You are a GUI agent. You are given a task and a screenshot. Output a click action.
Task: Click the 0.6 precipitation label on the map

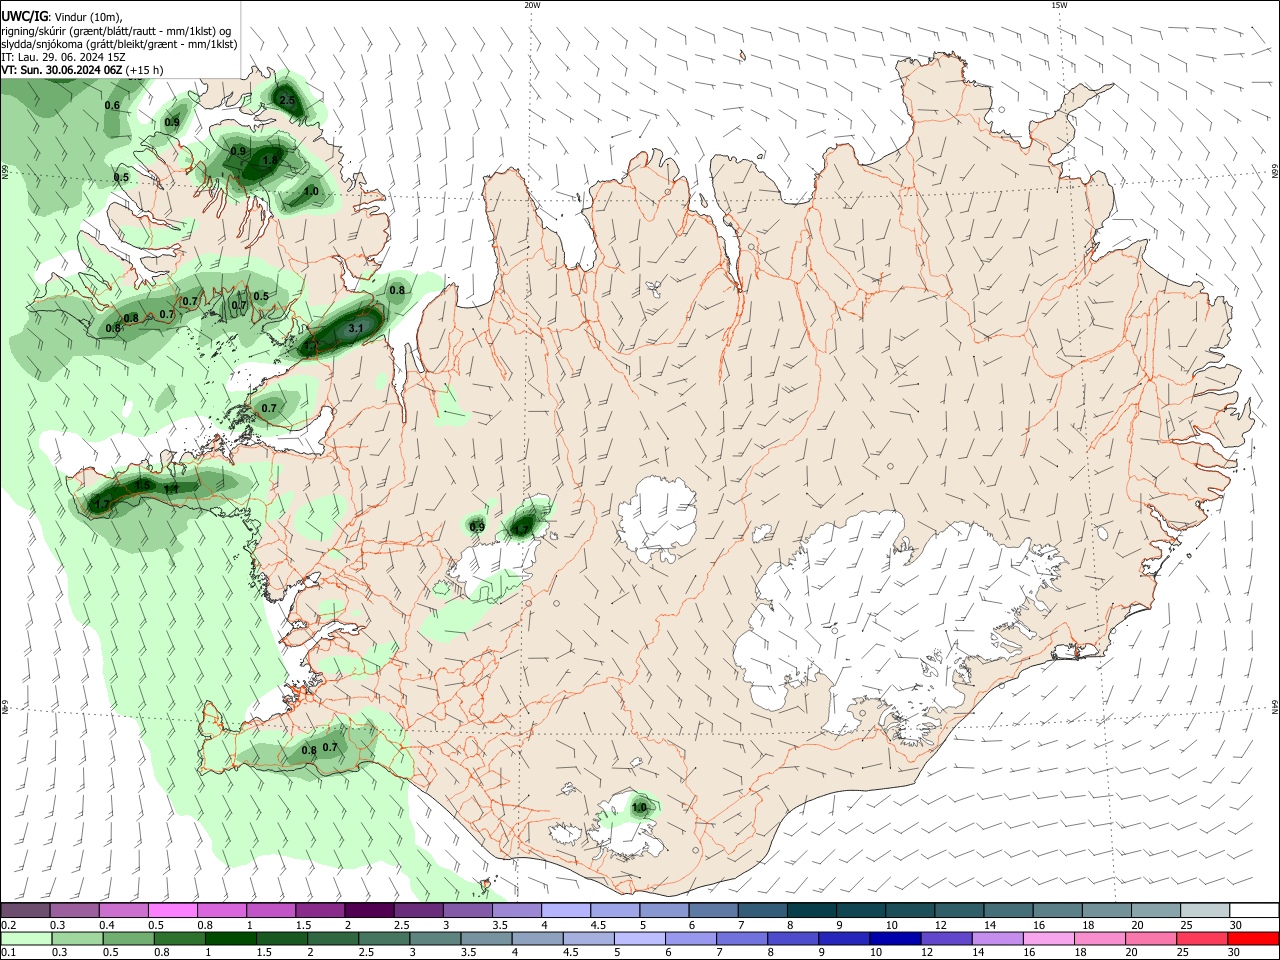112,105
